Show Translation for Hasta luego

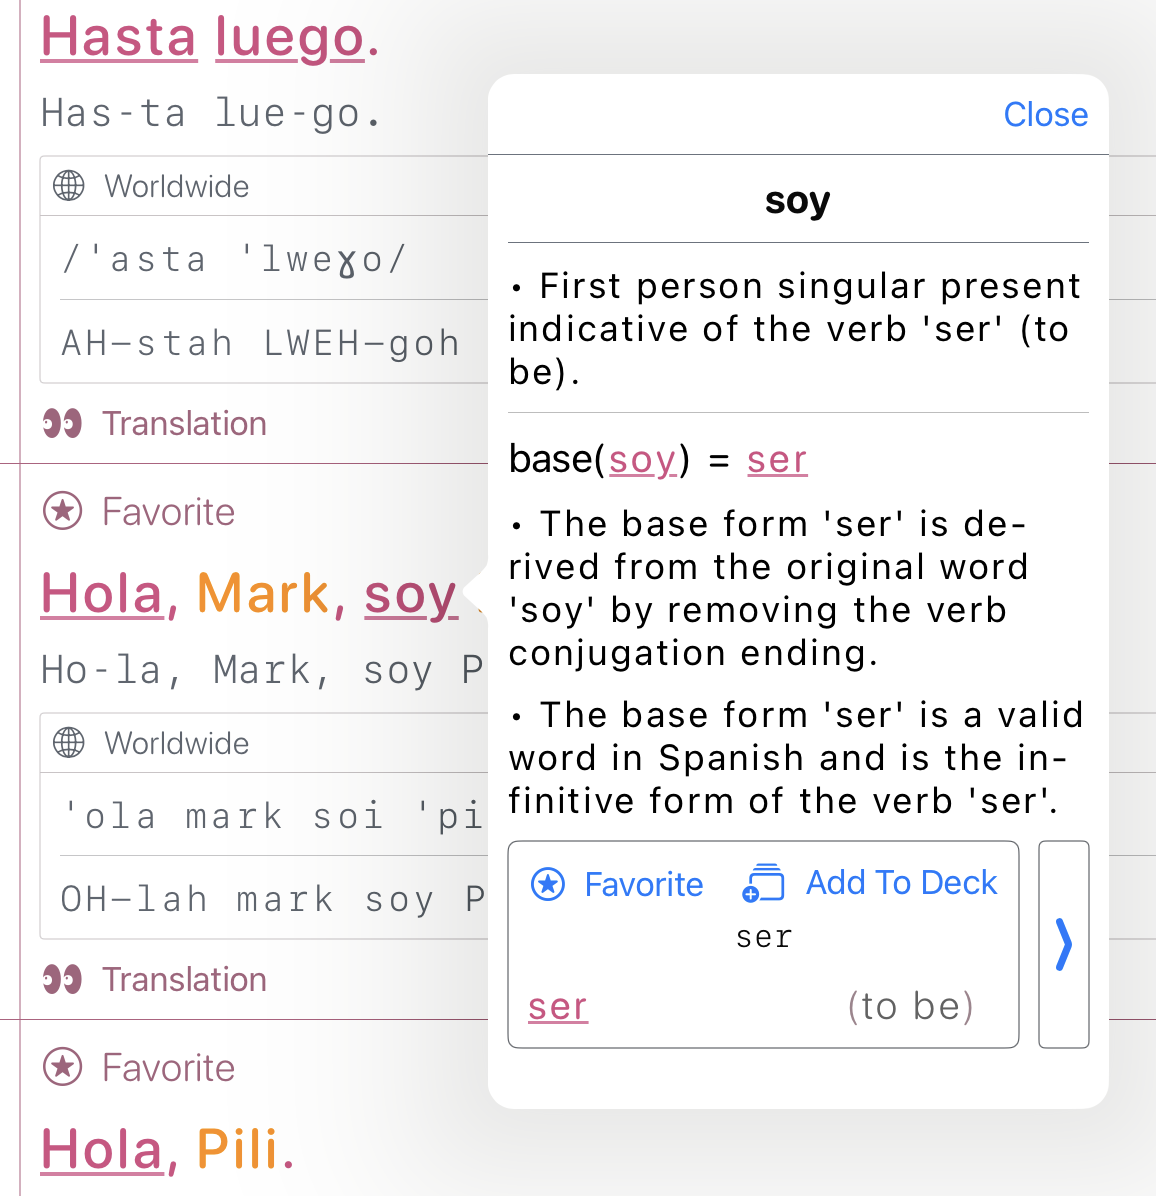184,424
